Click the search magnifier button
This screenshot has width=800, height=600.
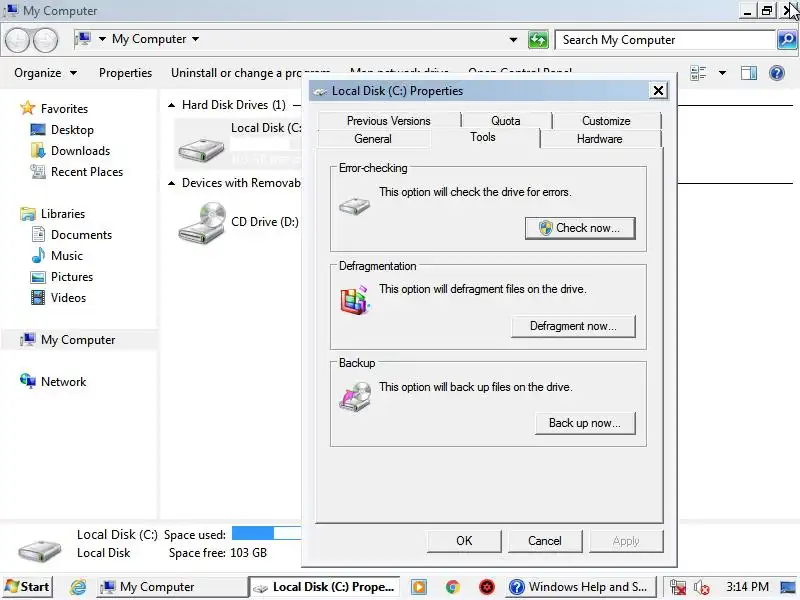pyautogui.click(x=787, y=39)
